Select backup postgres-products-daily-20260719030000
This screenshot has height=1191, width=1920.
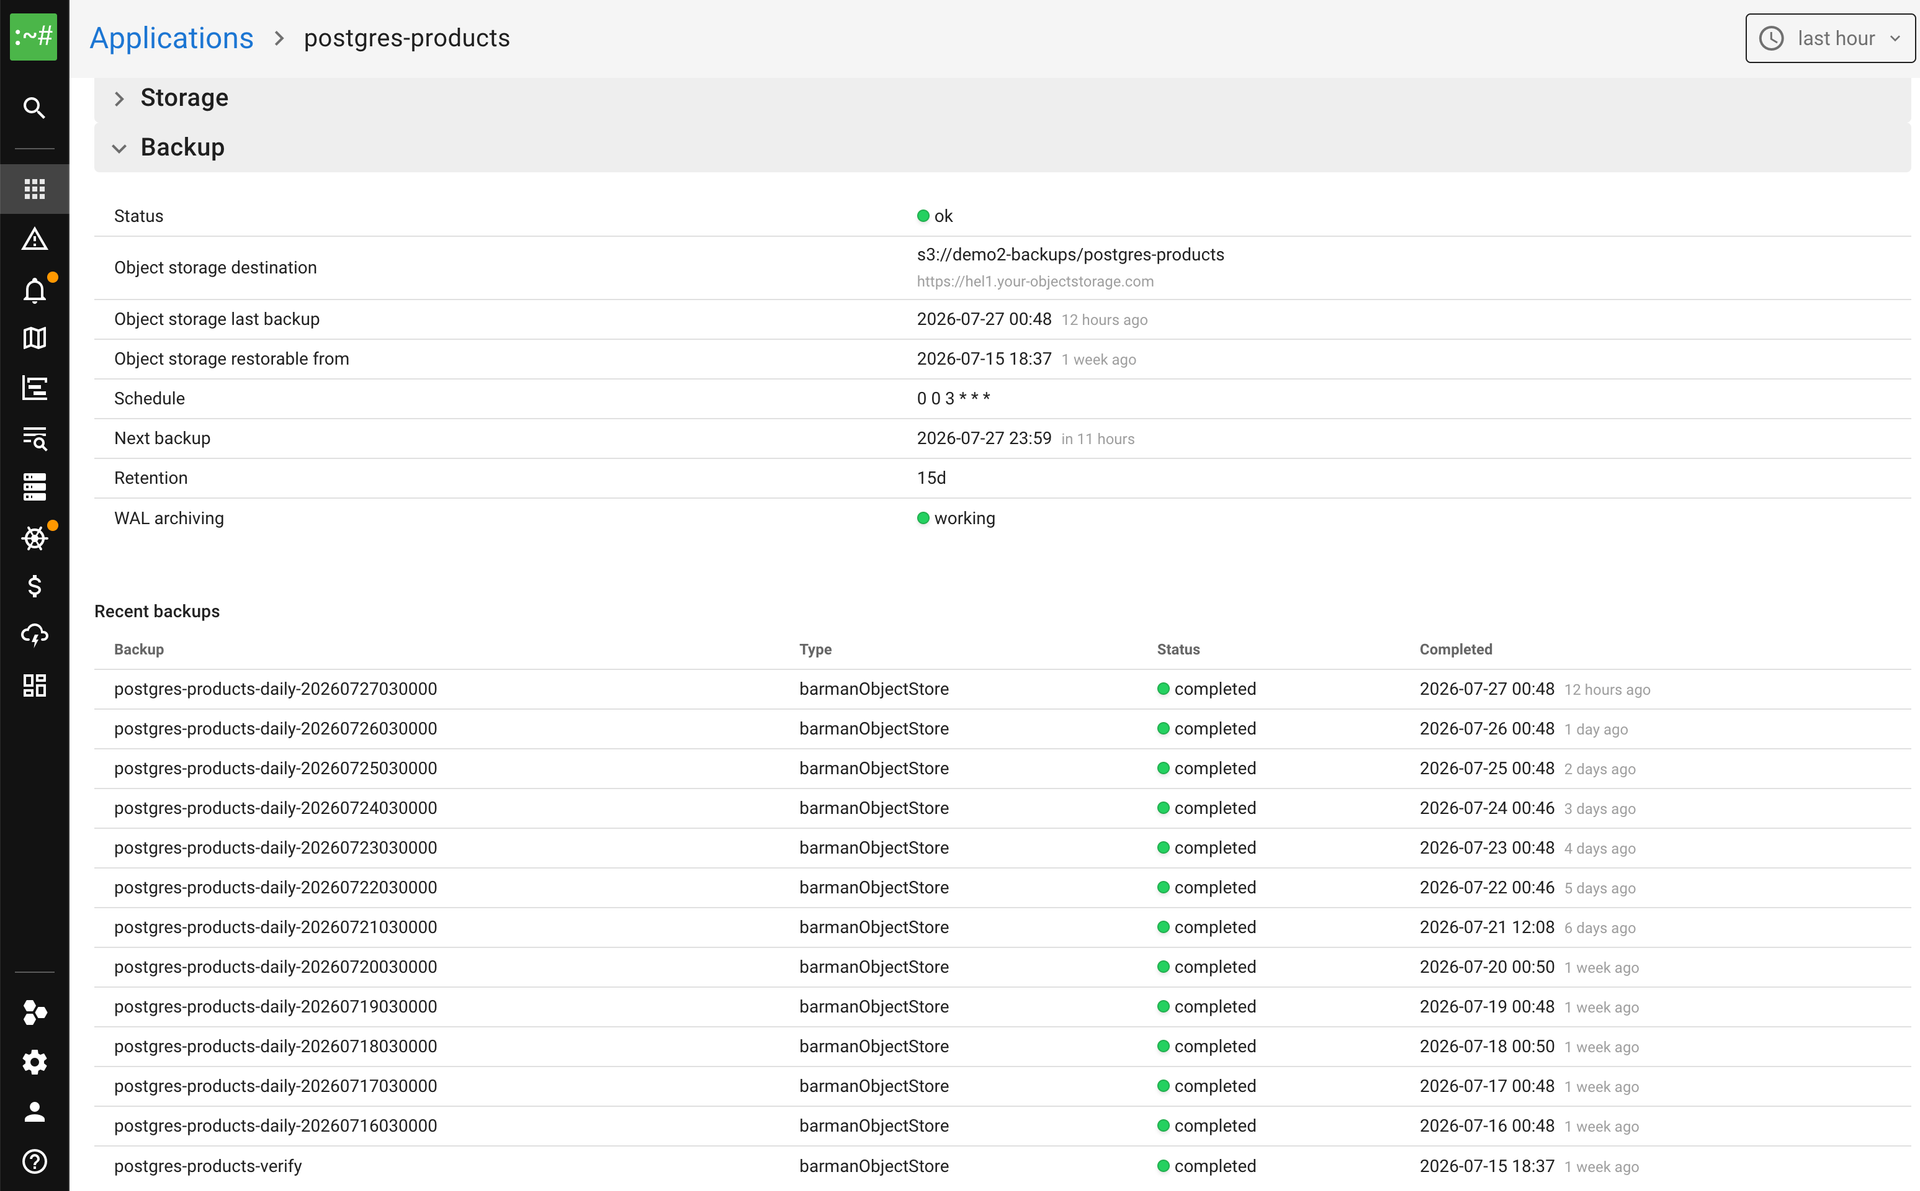275,1007
